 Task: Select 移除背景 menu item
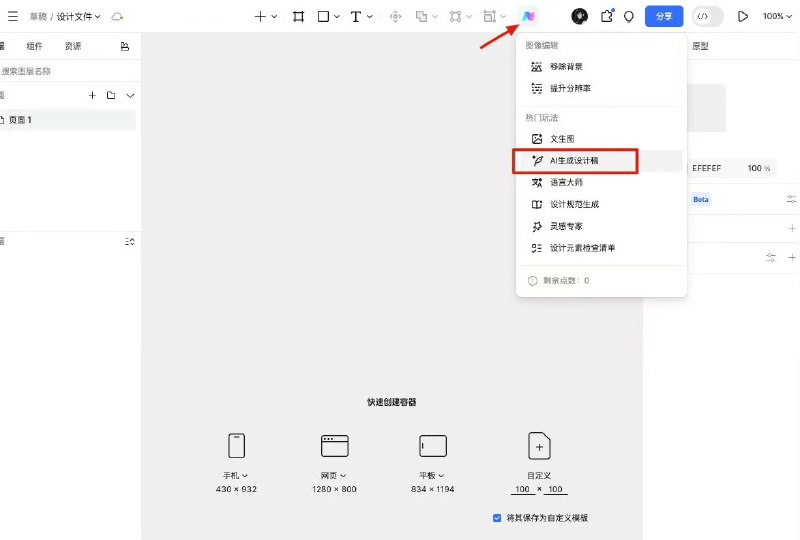(x=601, y=66)
